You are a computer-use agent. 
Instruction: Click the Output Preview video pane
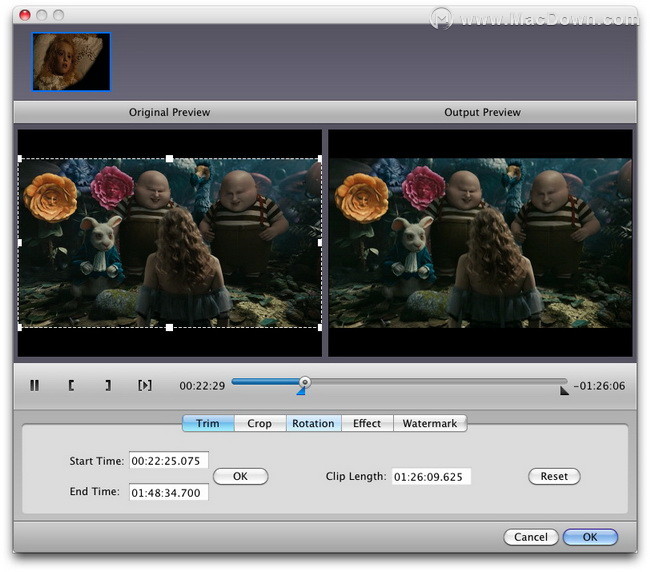coord(480,243)
